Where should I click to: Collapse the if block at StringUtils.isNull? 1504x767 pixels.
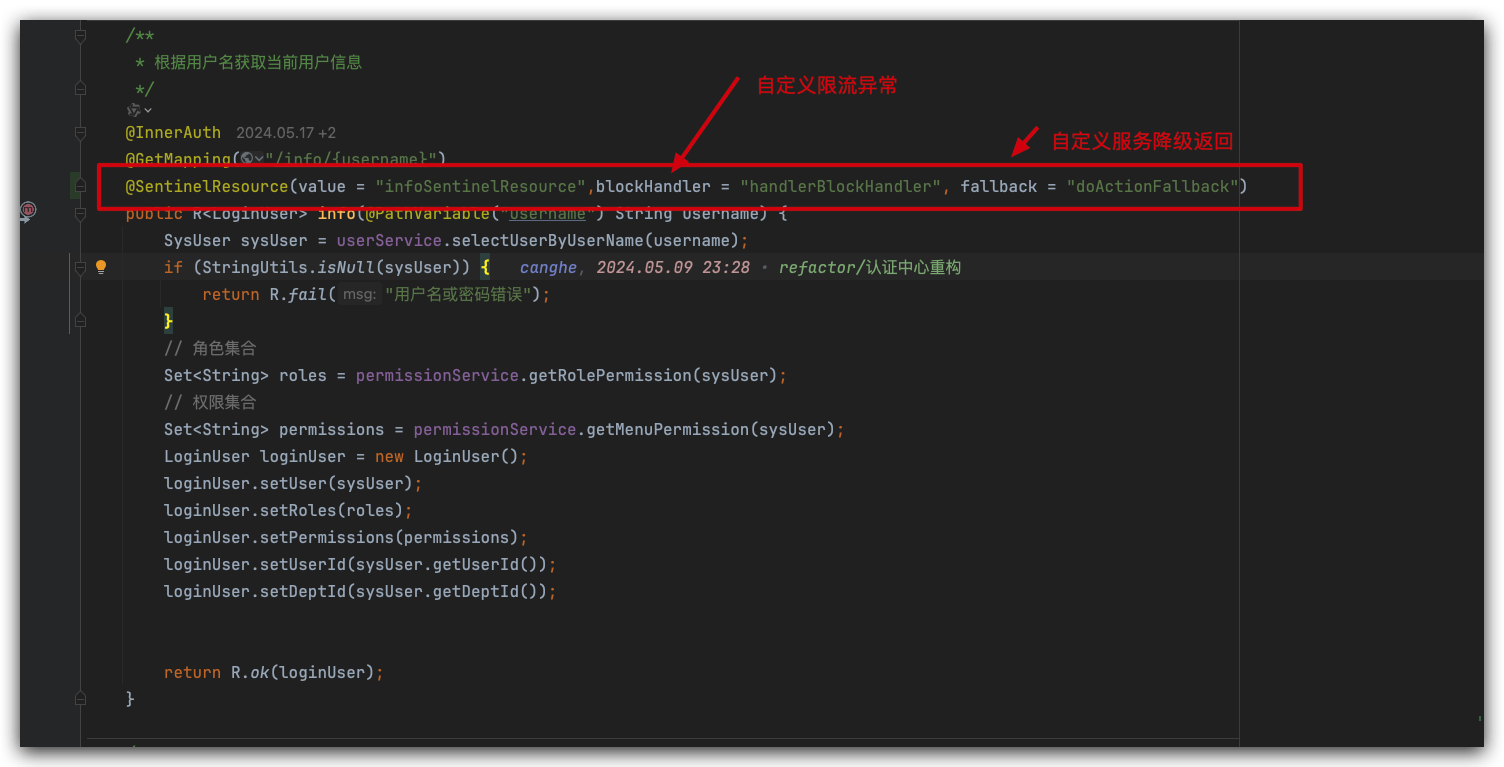80,267
